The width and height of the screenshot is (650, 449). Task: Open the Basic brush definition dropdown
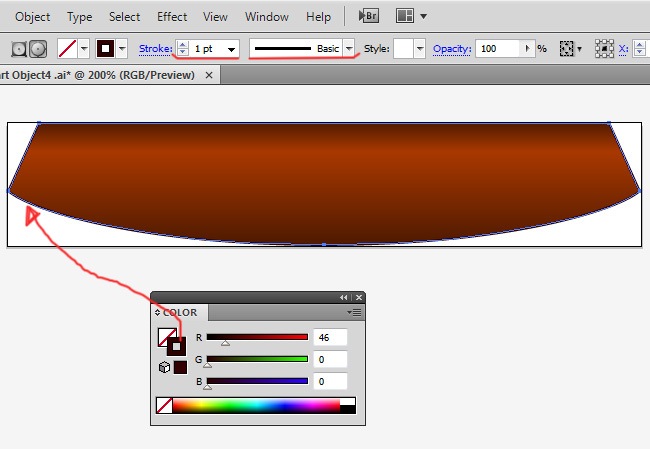click(x=349, y=48)
